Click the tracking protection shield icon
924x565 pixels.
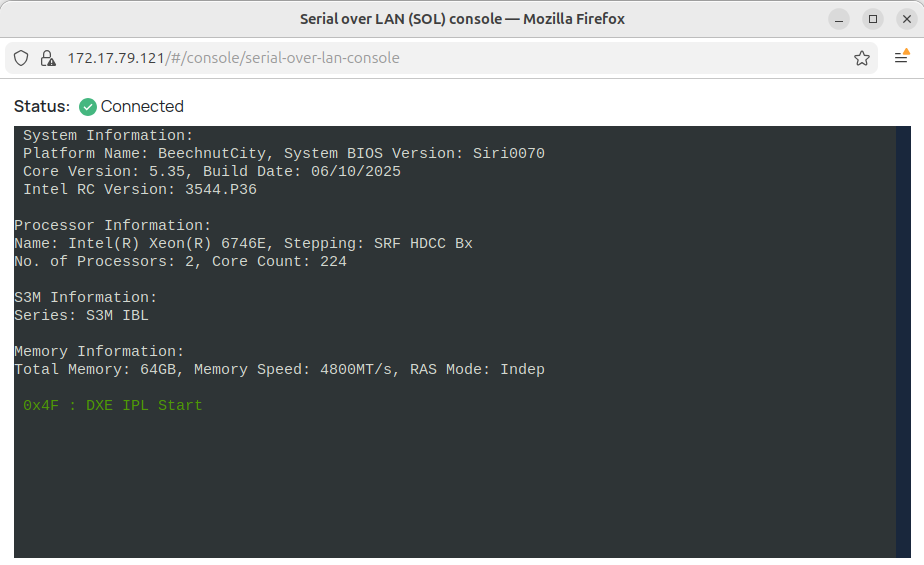[21, 58]
